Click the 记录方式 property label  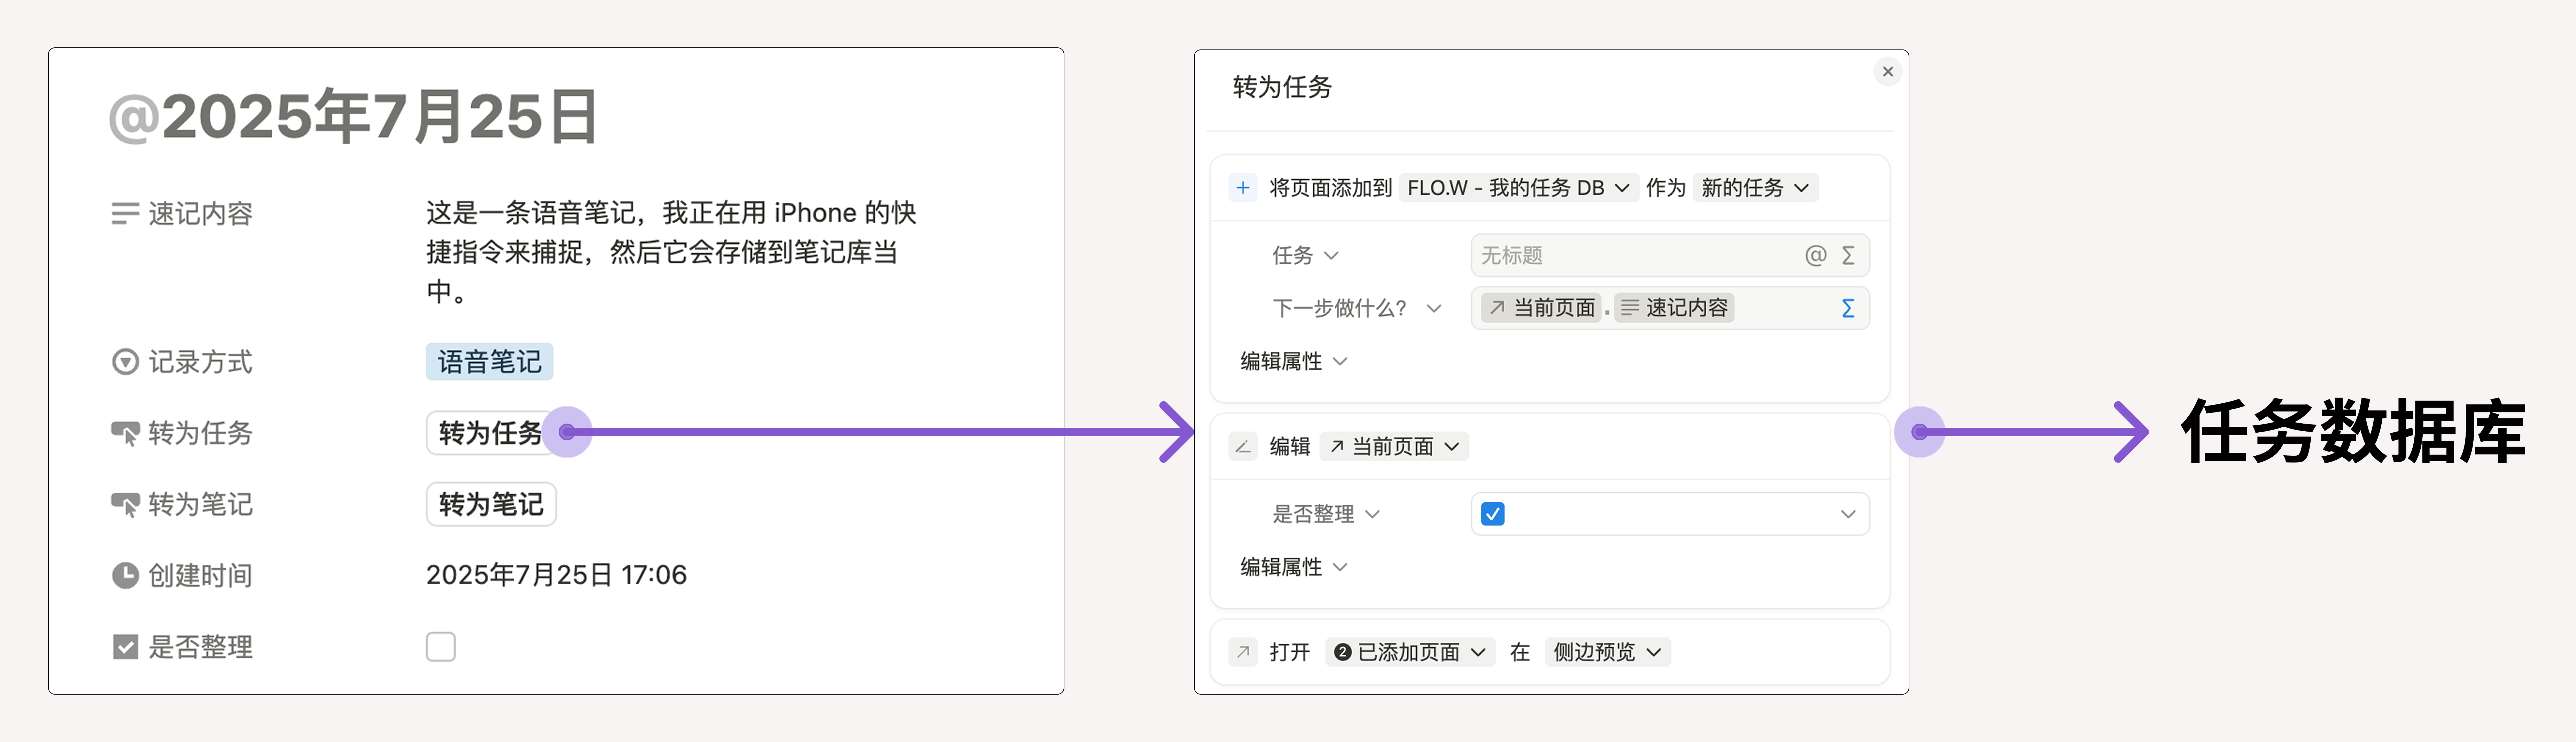(200, 362)
